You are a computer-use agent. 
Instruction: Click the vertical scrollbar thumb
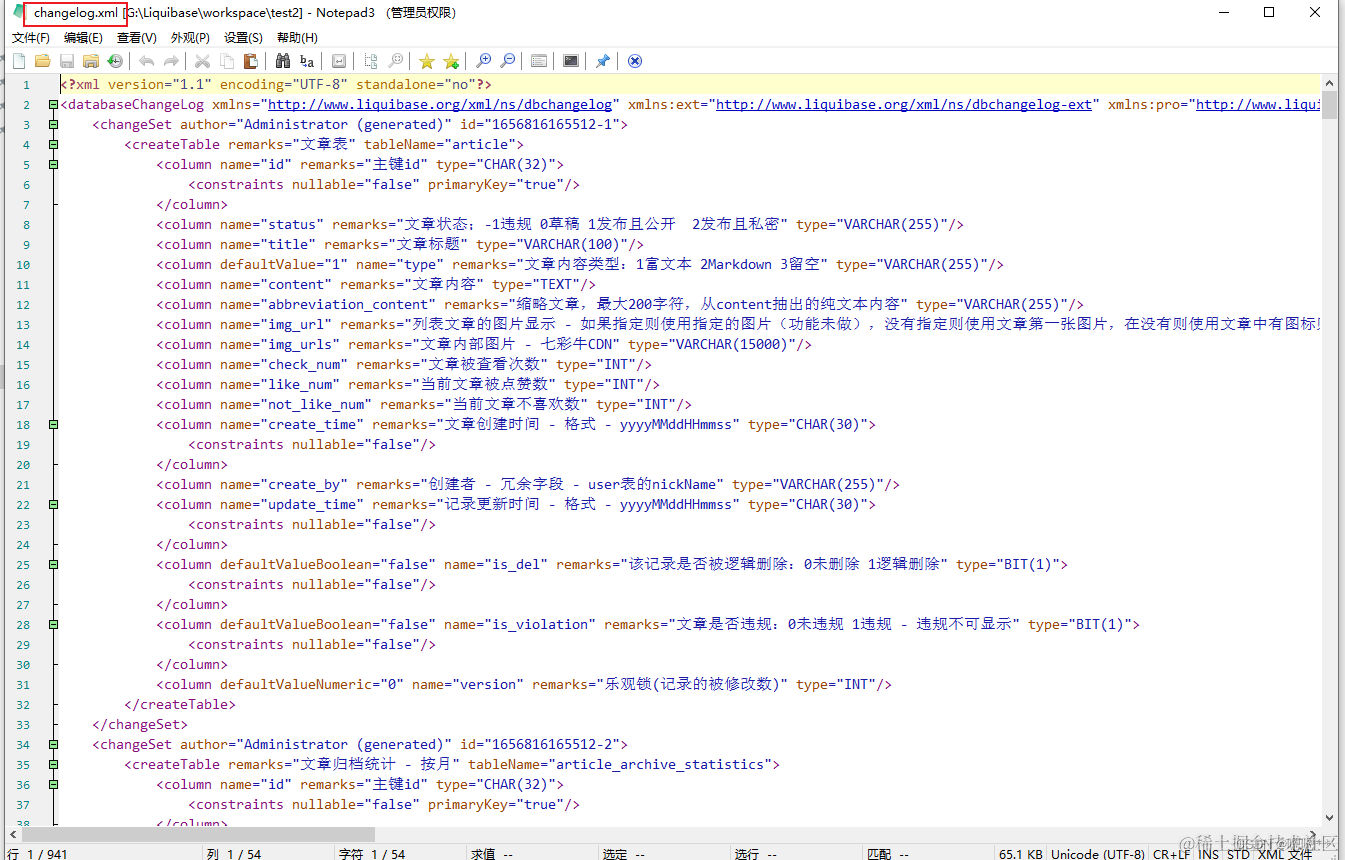[1329, 105]
